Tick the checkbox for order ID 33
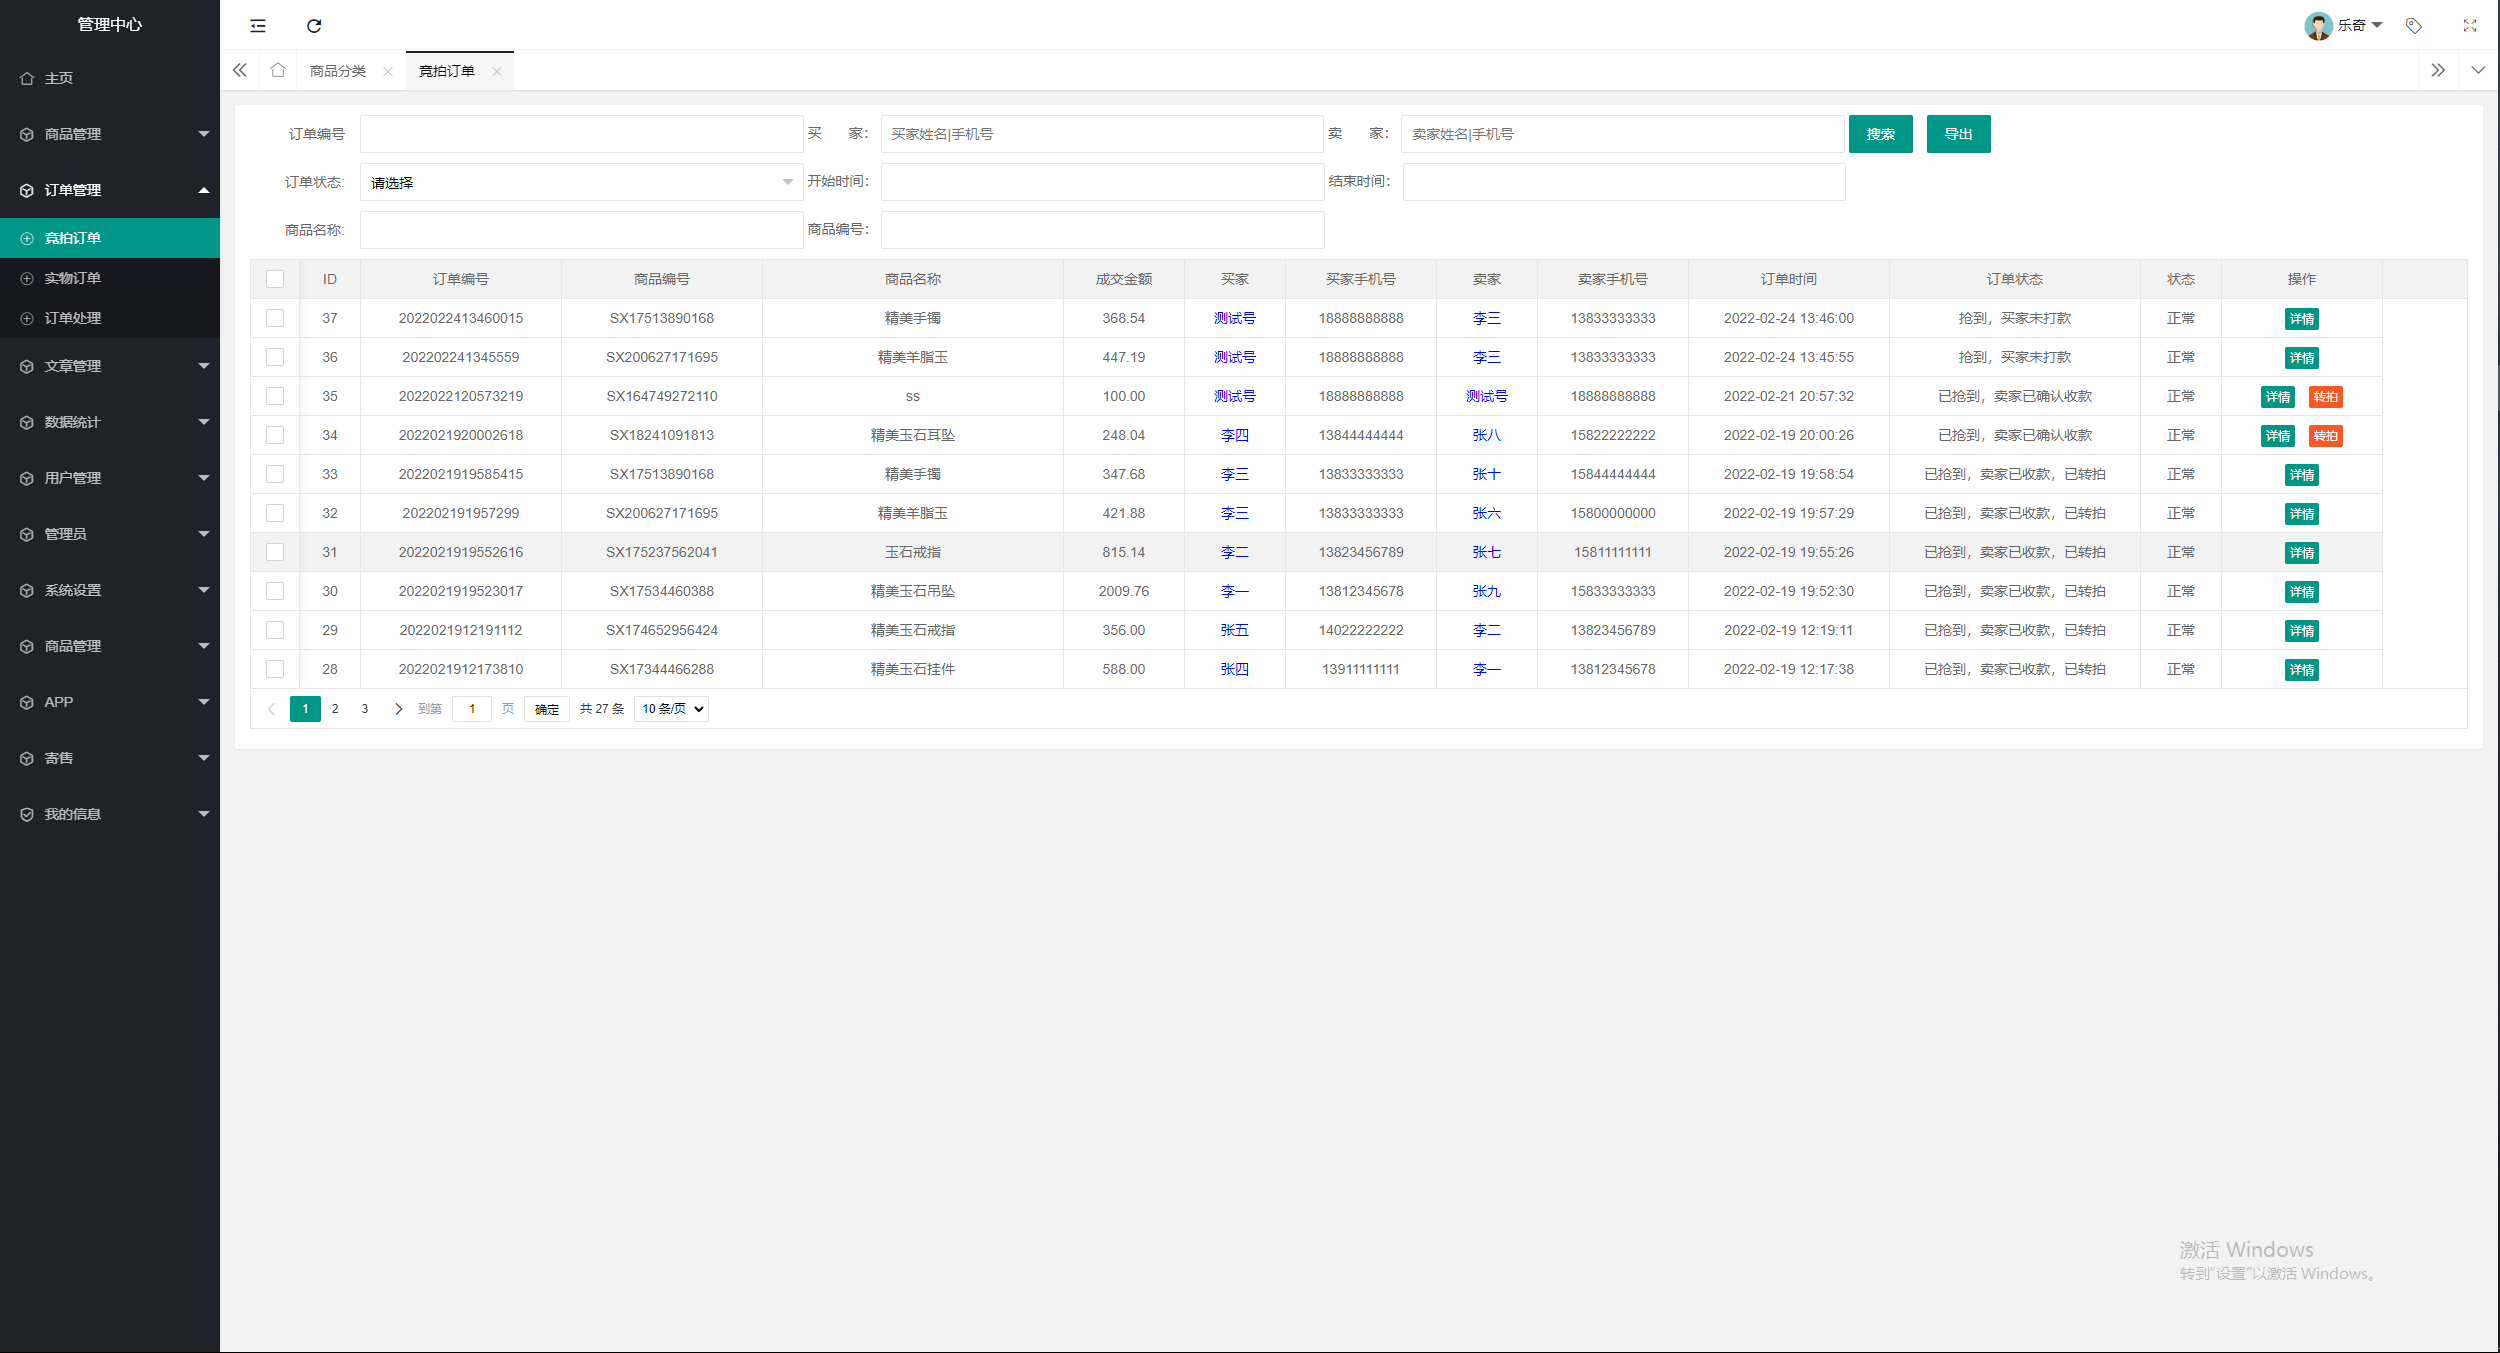This screenshot has height=1353, width=2500. tap(275, 474)
